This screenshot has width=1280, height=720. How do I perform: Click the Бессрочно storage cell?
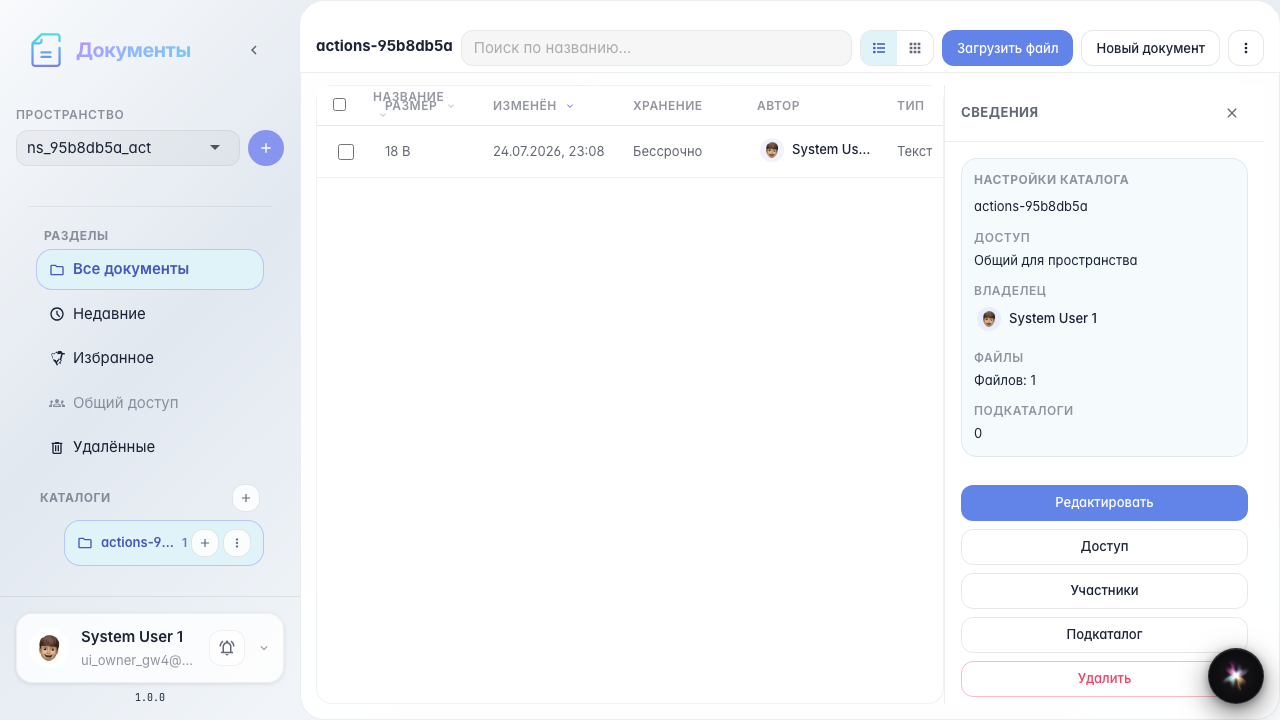pyautogui.click(x=667, y=152)
